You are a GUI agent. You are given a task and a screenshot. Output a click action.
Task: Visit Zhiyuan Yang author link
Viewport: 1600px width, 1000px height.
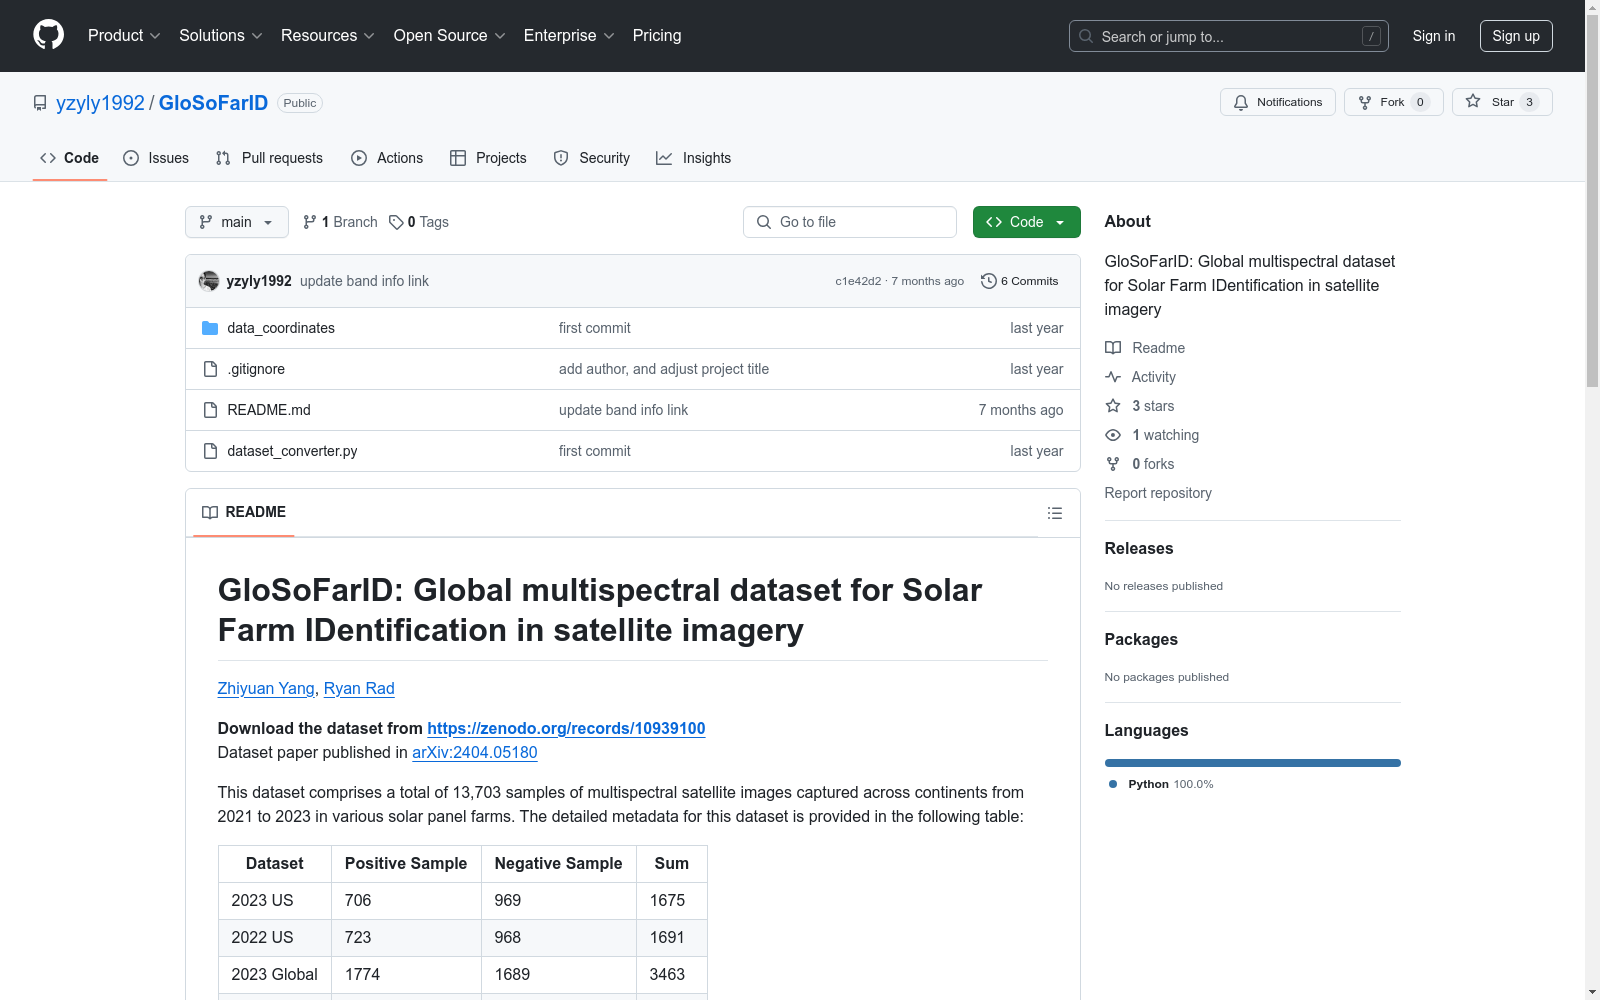click(x=266, y=688)
